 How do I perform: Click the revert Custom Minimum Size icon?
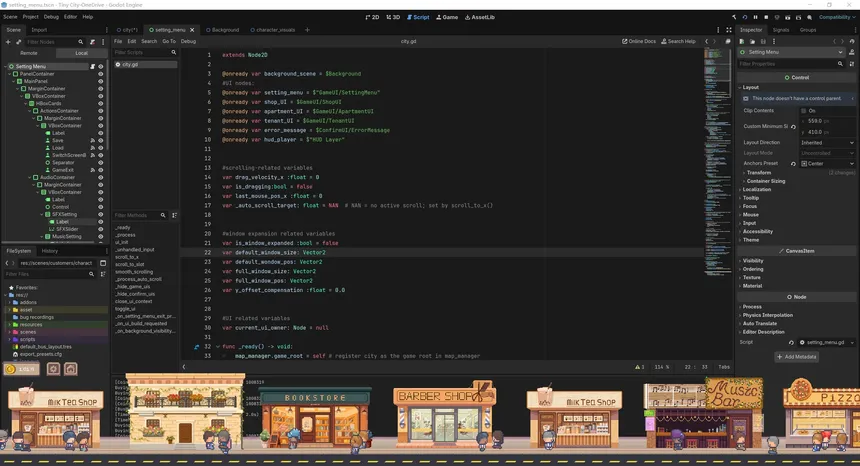[793, 127]
